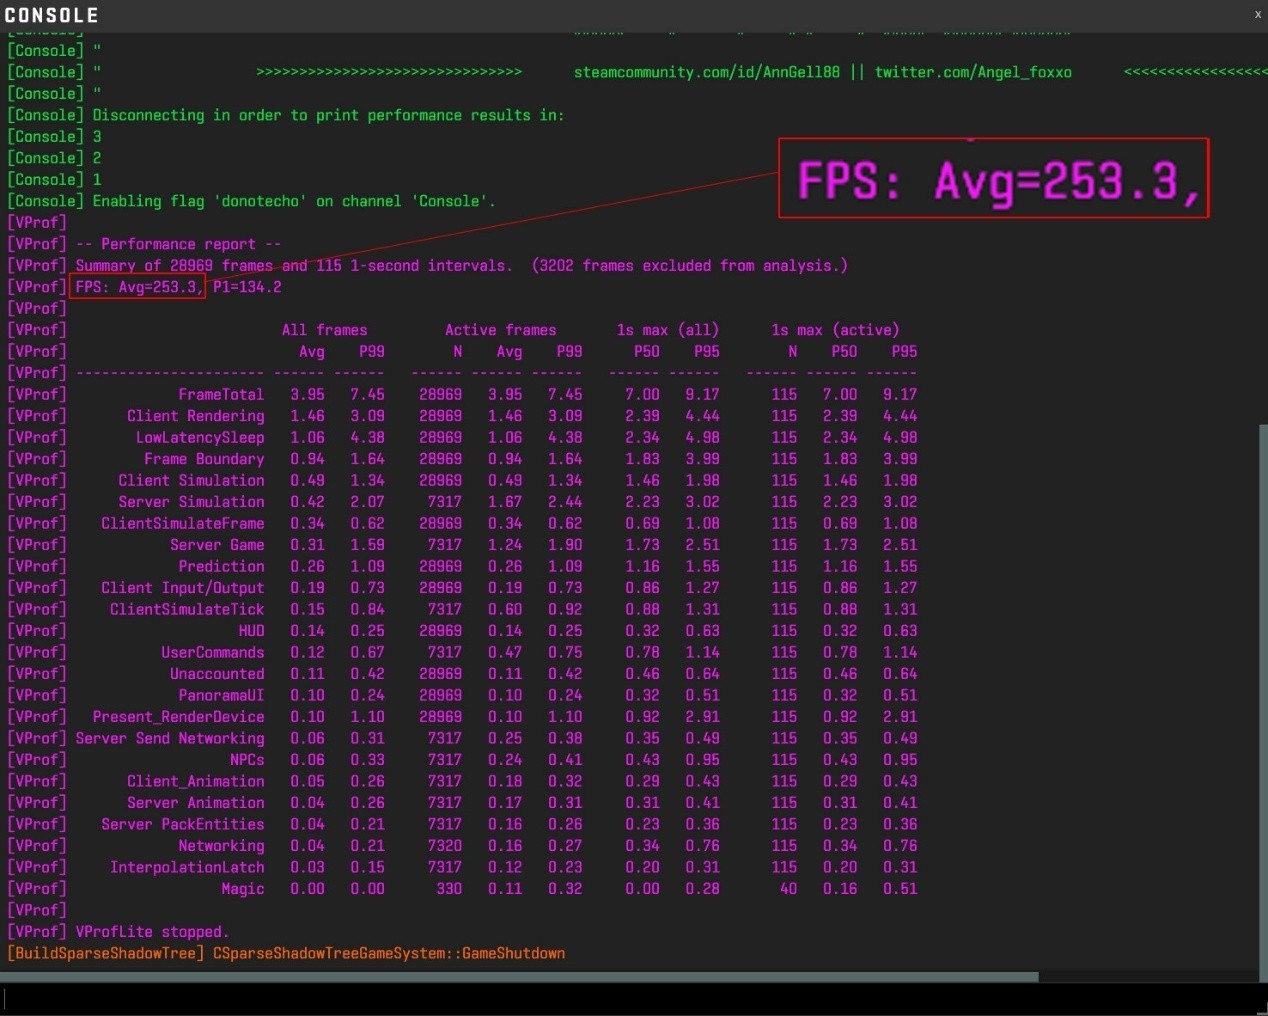Screen dimensions: 1268x1016
Task: Click the 'VProfLite stopped.' log line
Action: coord(152,932)
